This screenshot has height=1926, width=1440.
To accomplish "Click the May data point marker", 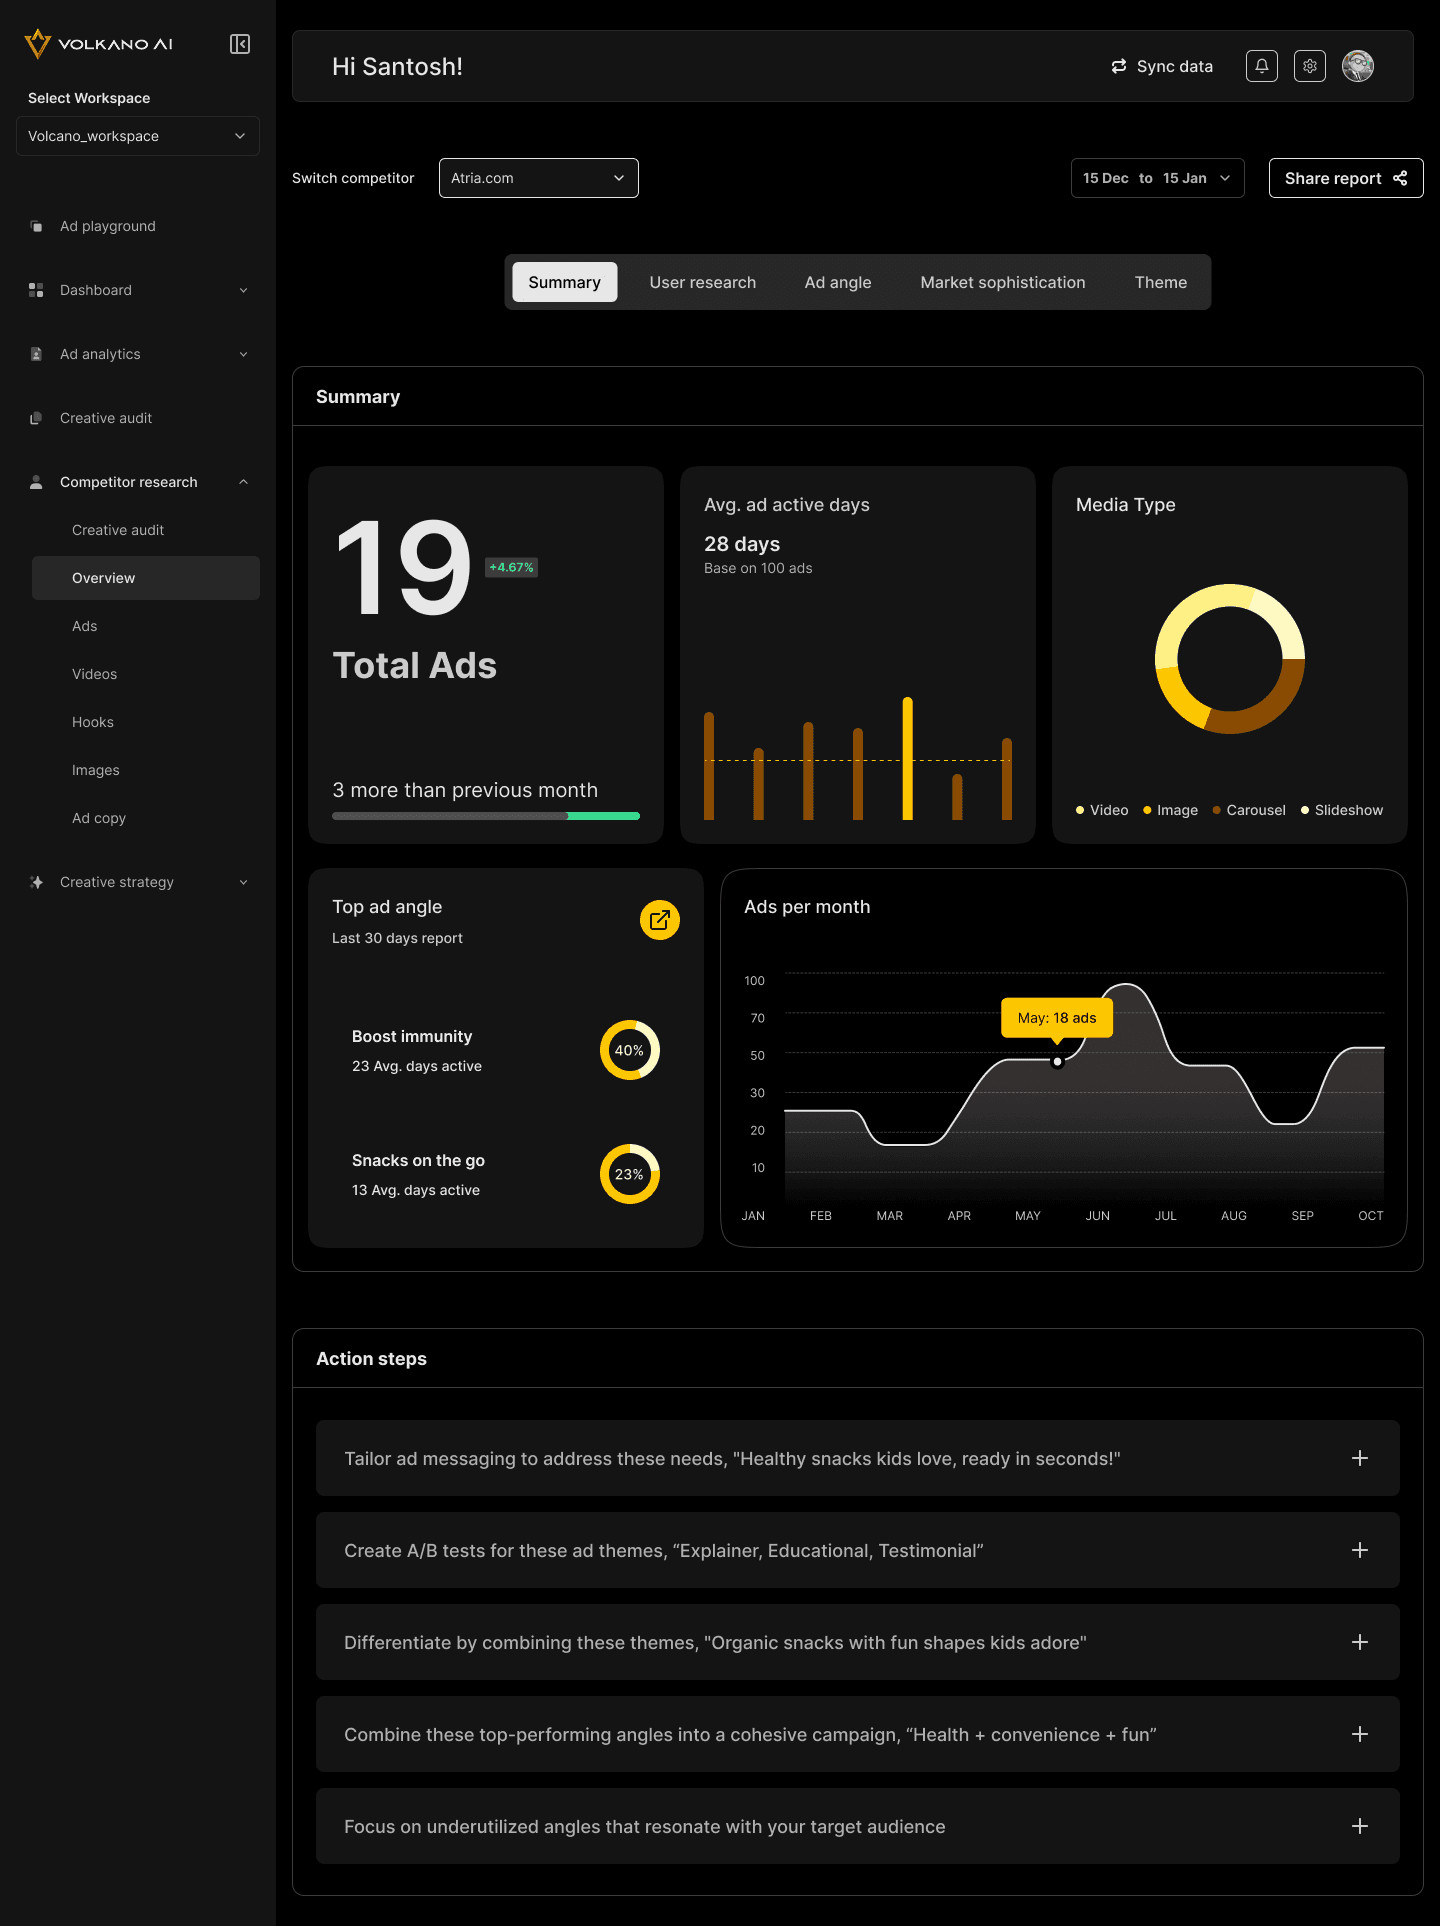I will click(x=1057, y=1062).
